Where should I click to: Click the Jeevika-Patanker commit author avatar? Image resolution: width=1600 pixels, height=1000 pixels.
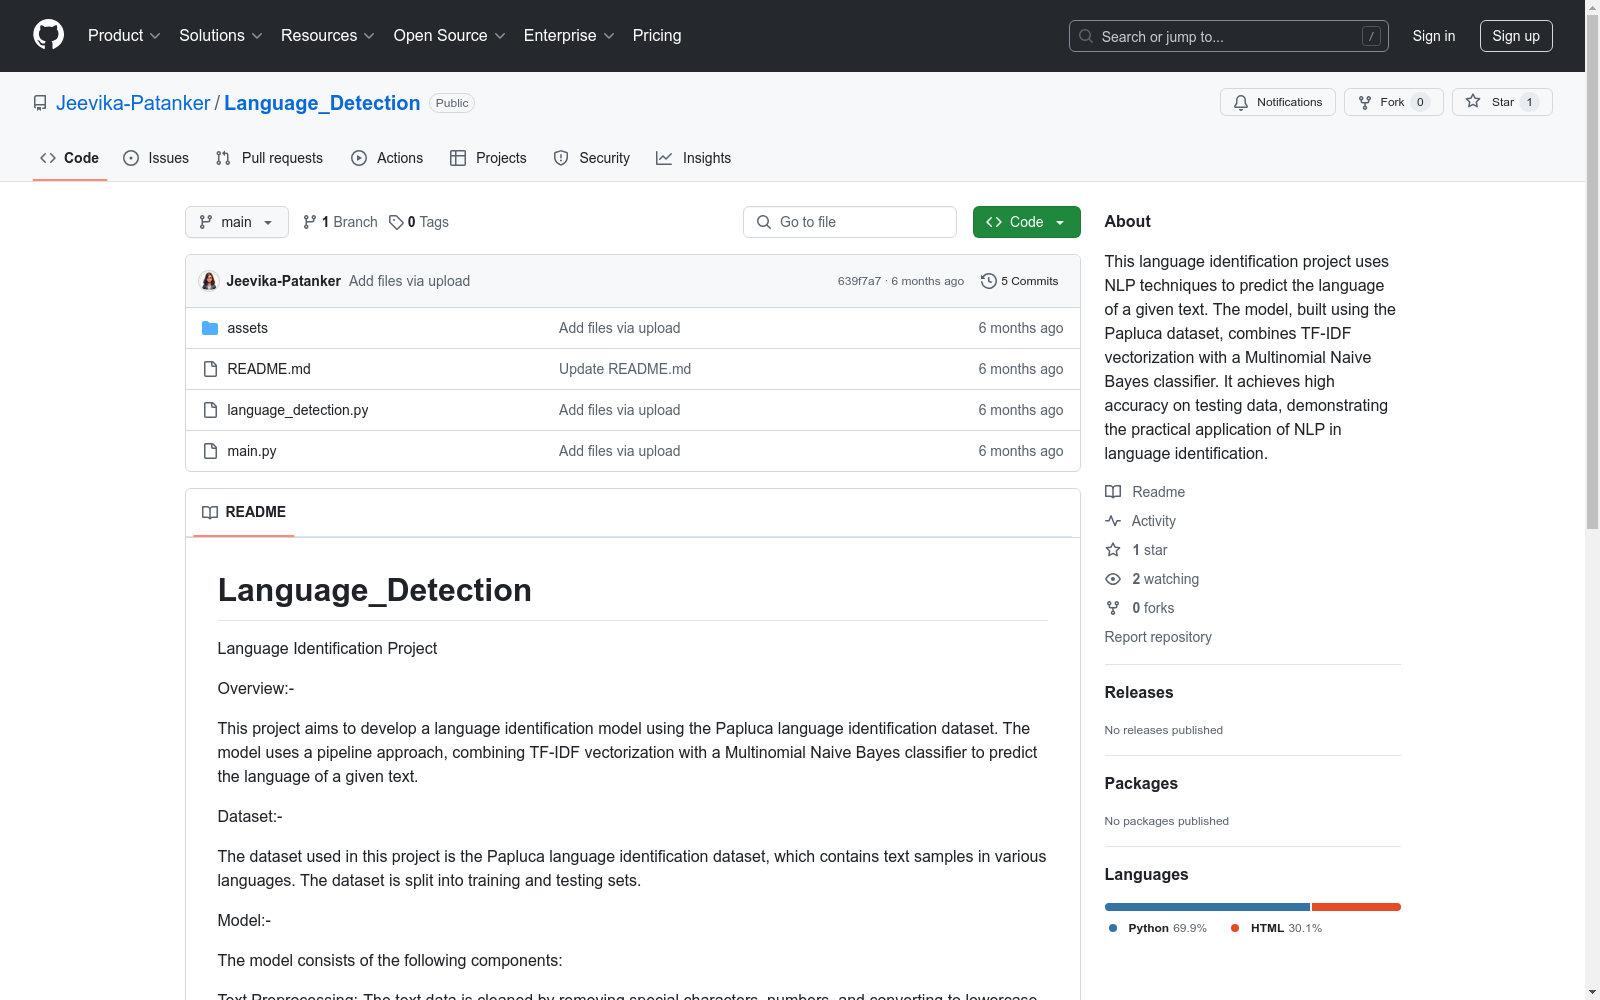coord(209,281)
